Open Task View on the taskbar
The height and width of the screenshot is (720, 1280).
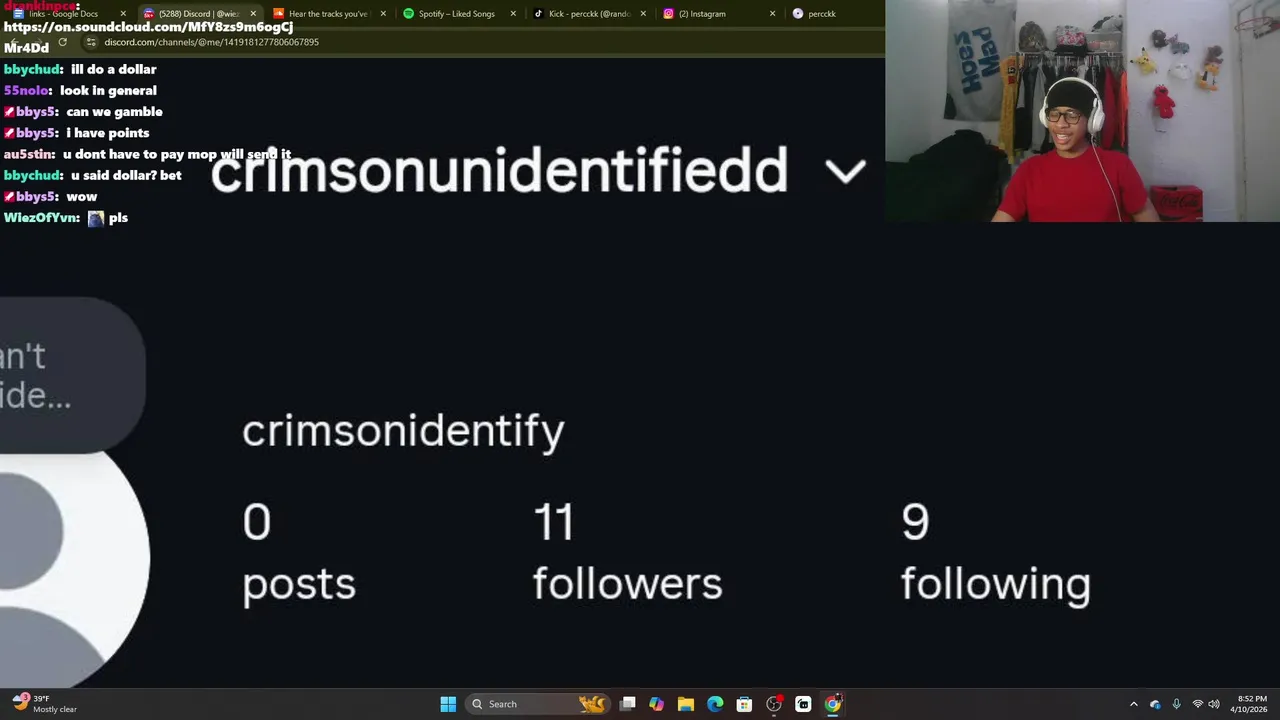coord(628,704)
